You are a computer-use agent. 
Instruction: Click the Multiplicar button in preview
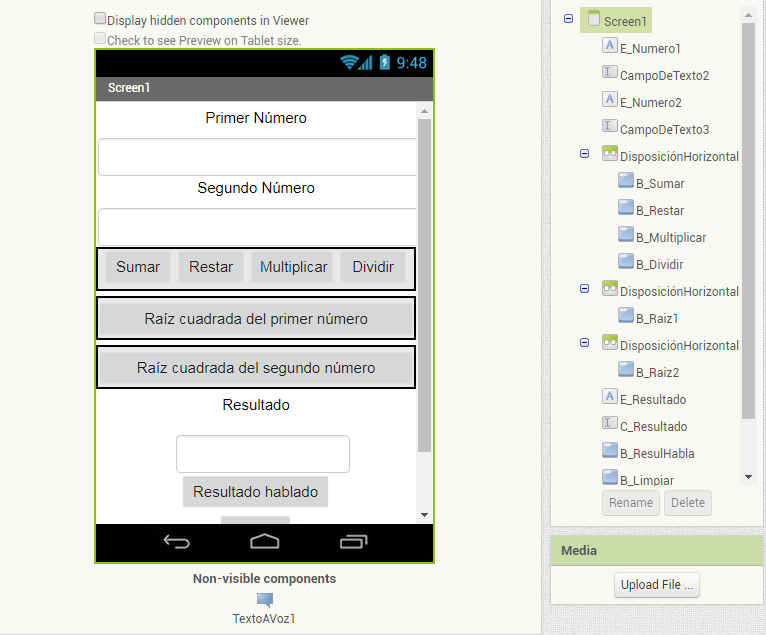pos(293,267)
